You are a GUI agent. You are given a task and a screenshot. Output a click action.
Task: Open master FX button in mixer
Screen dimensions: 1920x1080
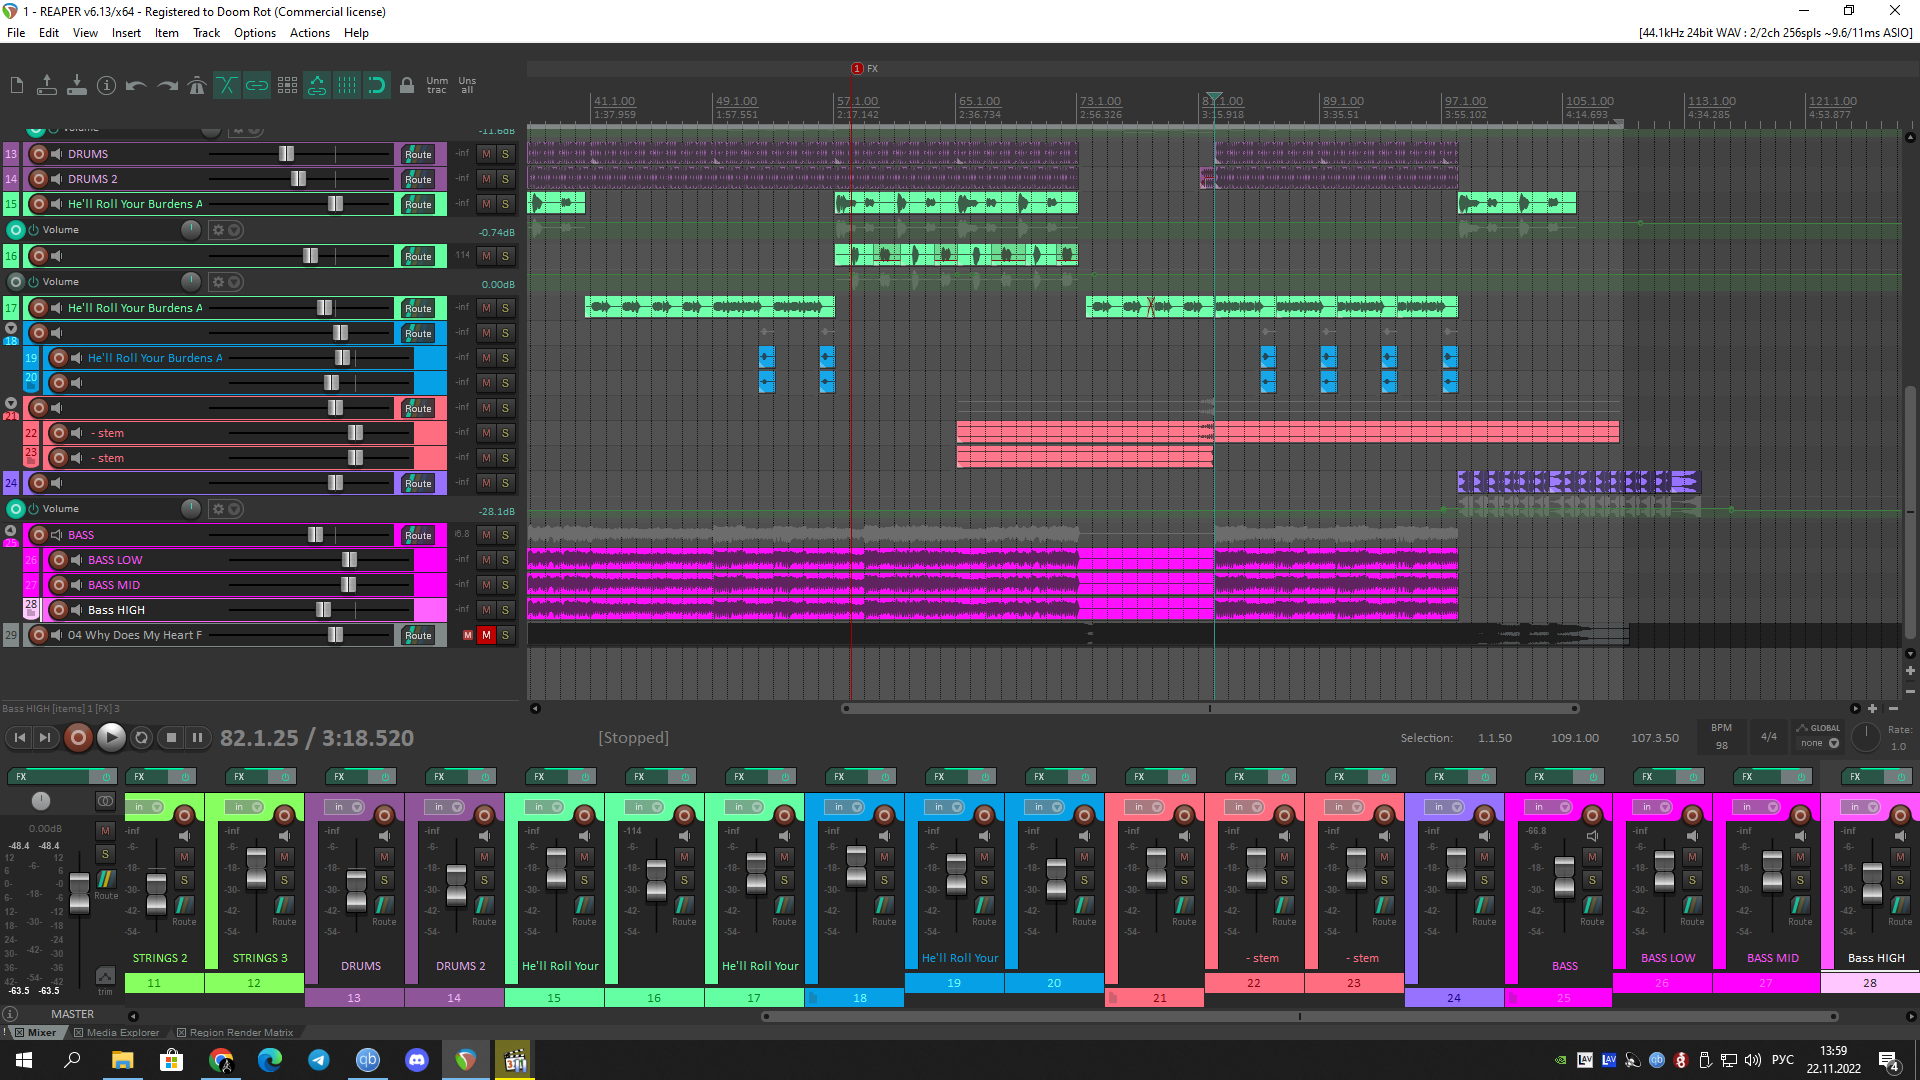tap(50, 777)
